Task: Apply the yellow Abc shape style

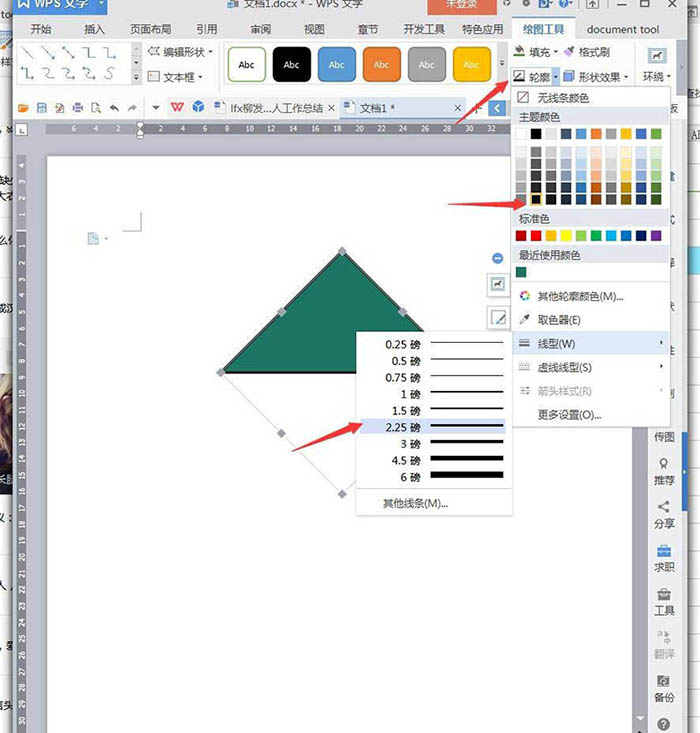Action: tap(471, 64)
